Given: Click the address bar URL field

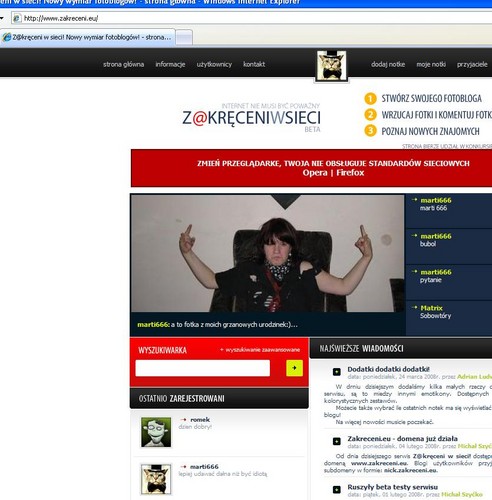Looking at the screenshot, I should point(253,18).
